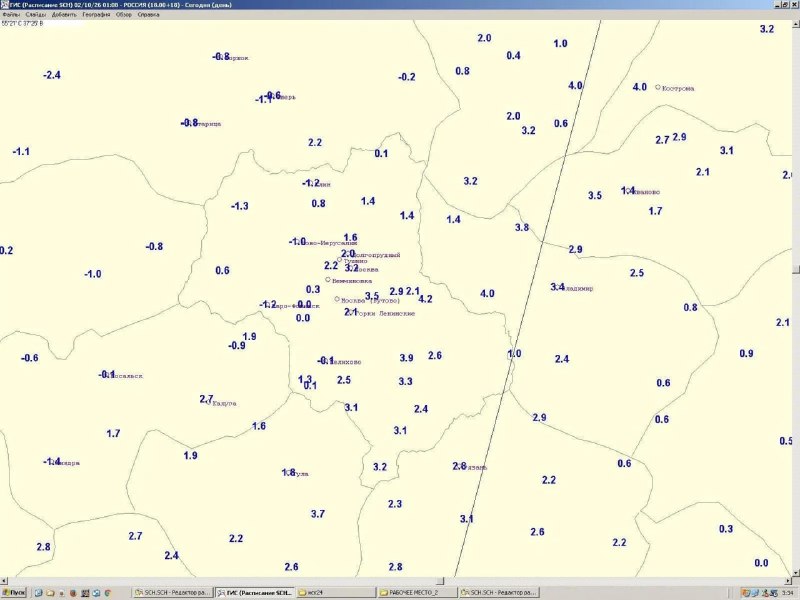This screenshot has width=800, height=600.
Task: Open the РАБОЧЕЕ МЕСТО_2 taskbar folder
Action: (417, 593)
